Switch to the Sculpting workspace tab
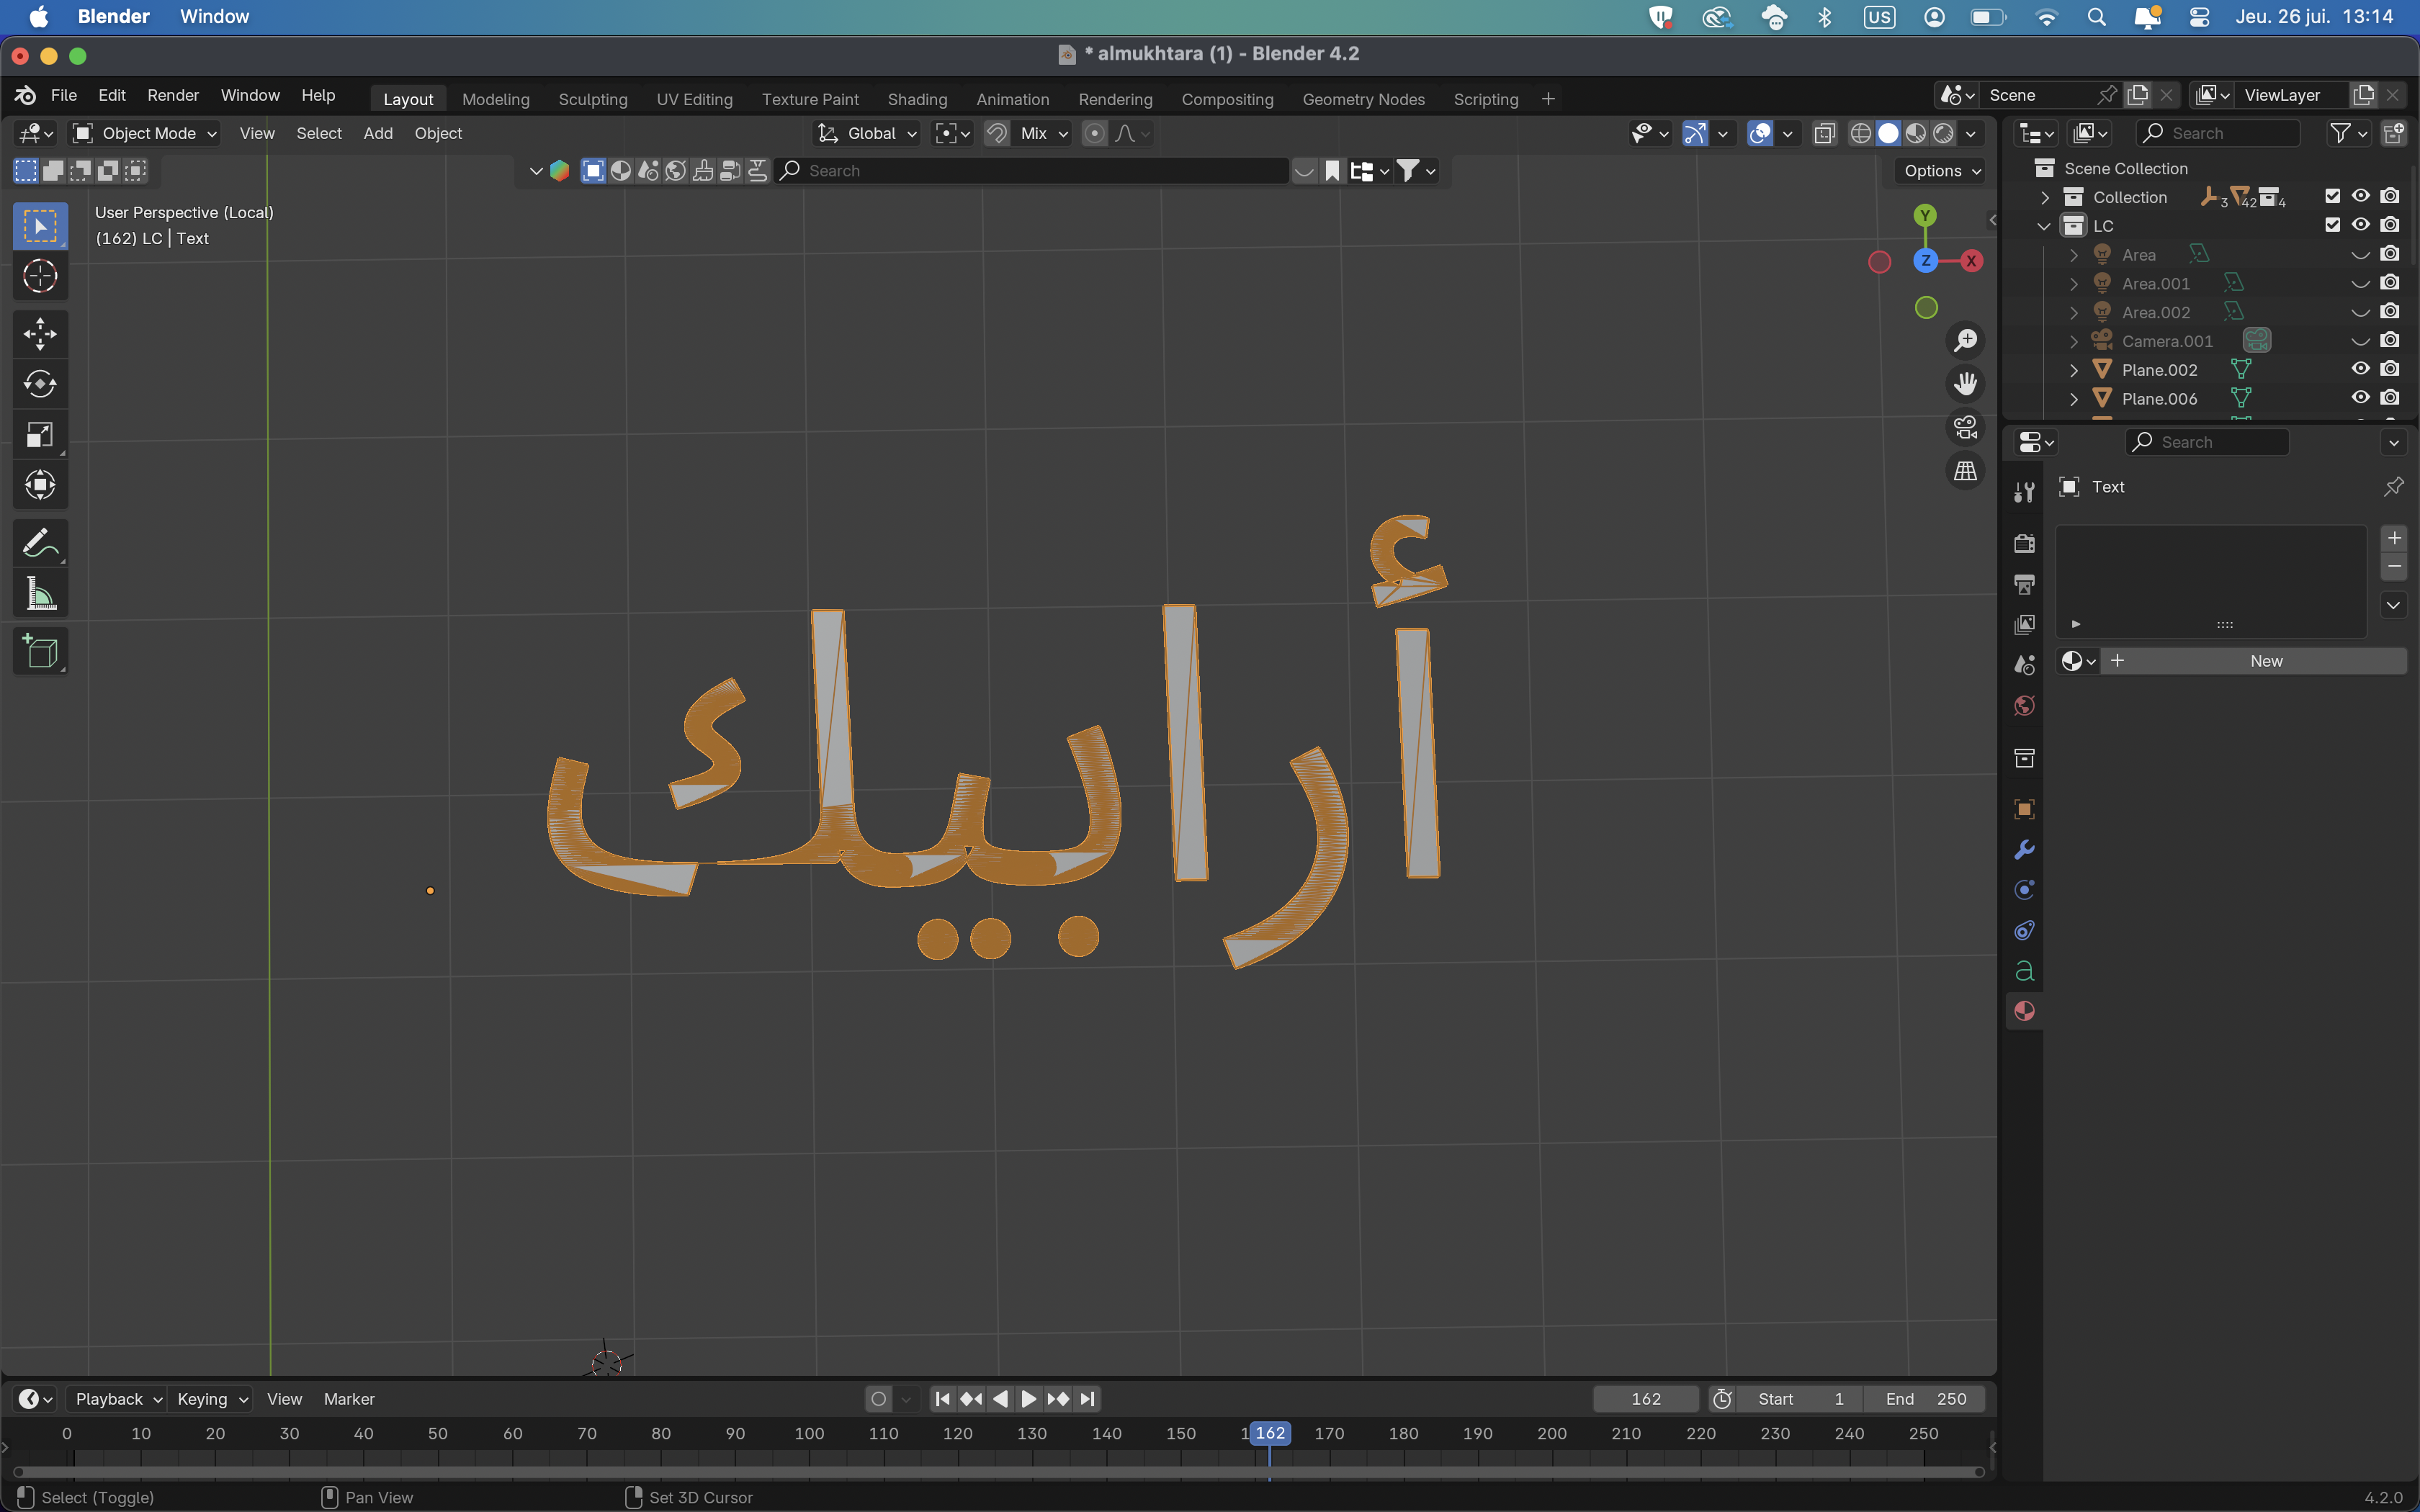The height and width of the screenshot is (1512, 2420). (593, 99)
